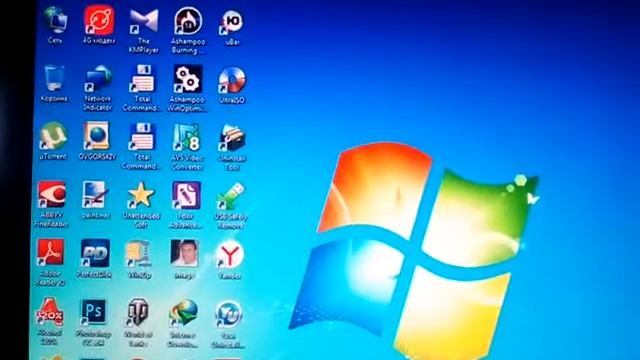Viewport: 640px width, 360px height.
Task: Launch Photoshop CC Ps shortcut
Action: [93, 313]
